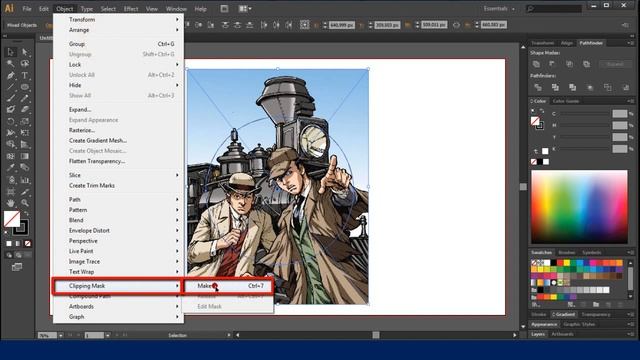
Task: Click the Color panel black swatch
Action: pyautogui.click(x=540, y=162)
